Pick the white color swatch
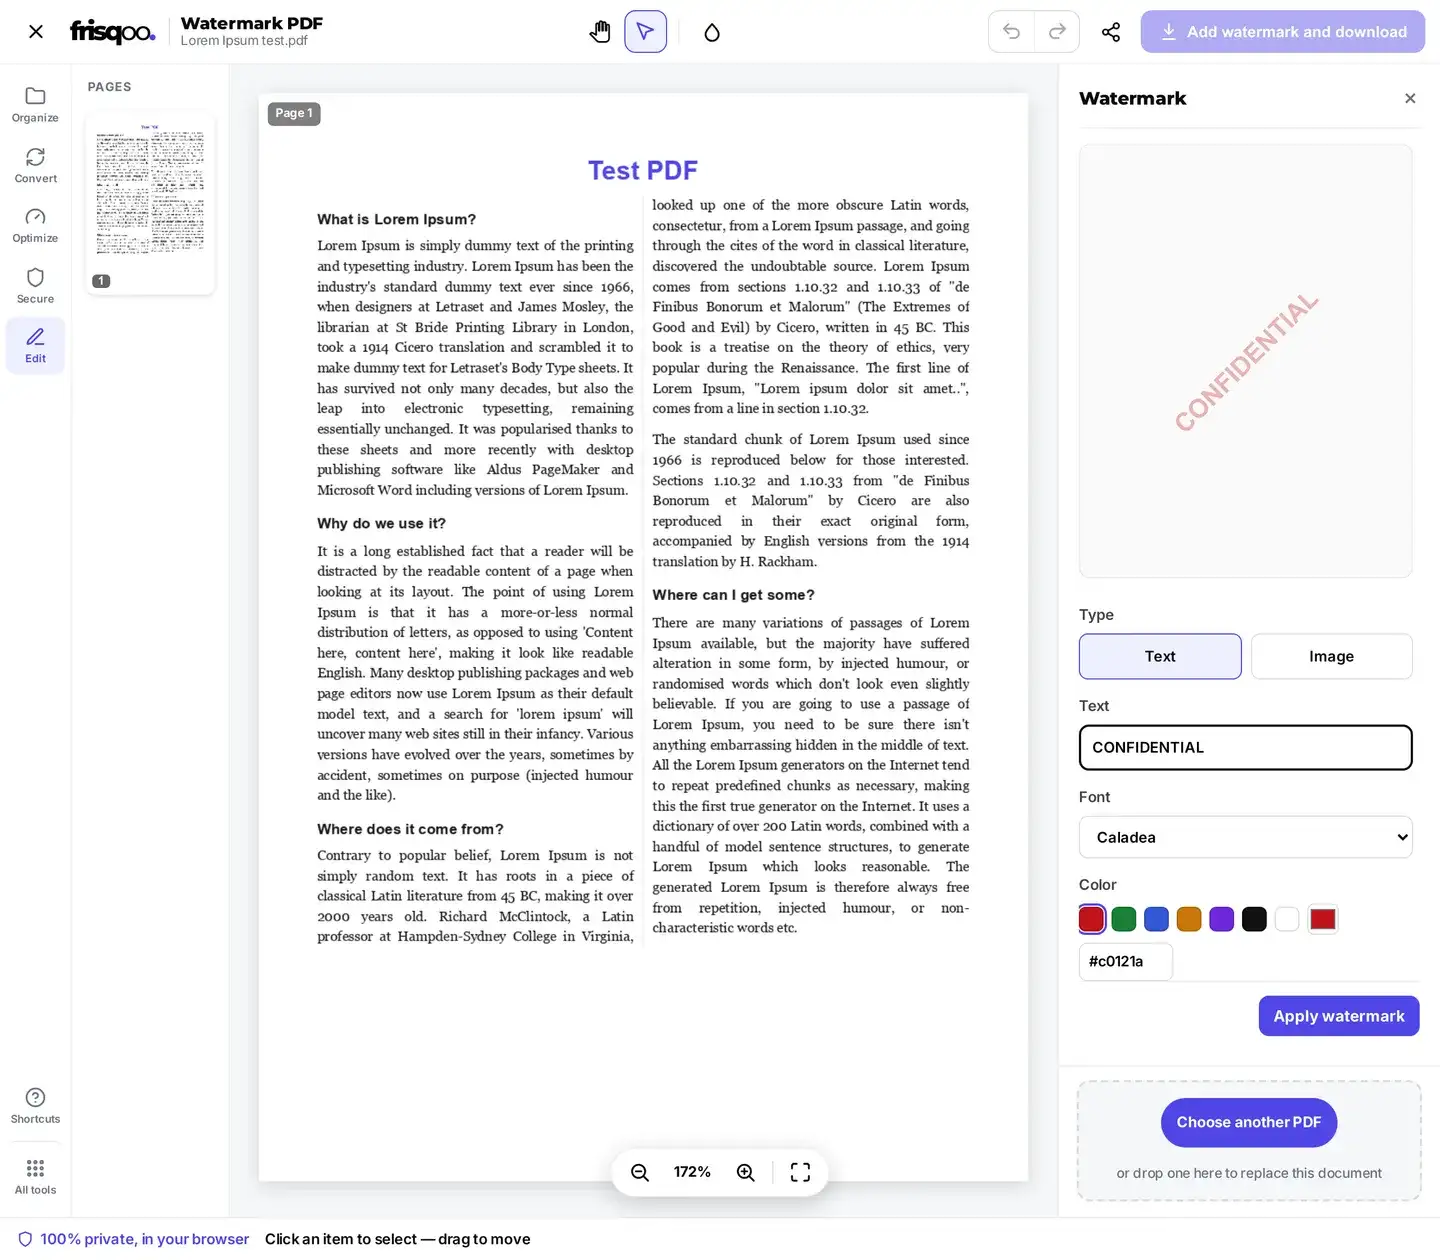 tap(1287, 919)
